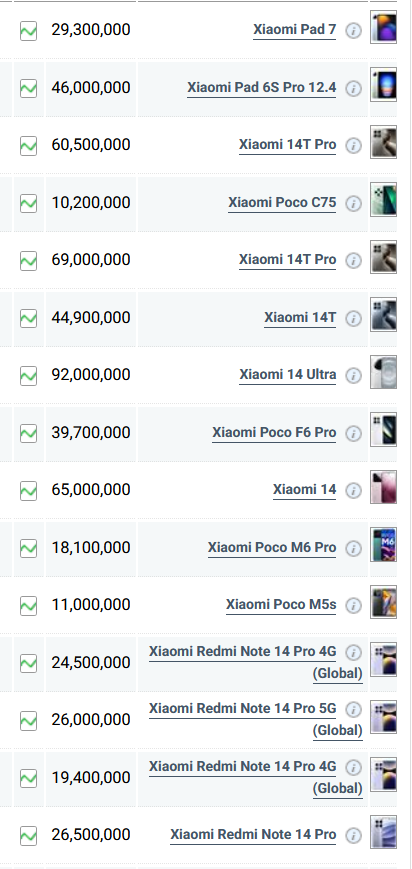Show price trend chart for Xiaomi 14T
Screen dimensions: 412x869
click(x=28, y=318)
